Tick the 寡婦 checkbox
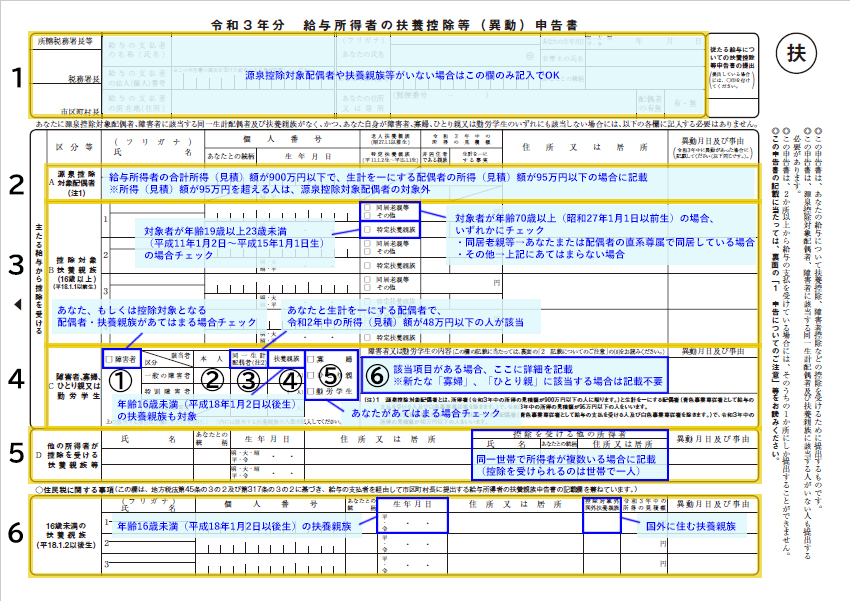This screenshot has width=850, height=601. [311, 359]
